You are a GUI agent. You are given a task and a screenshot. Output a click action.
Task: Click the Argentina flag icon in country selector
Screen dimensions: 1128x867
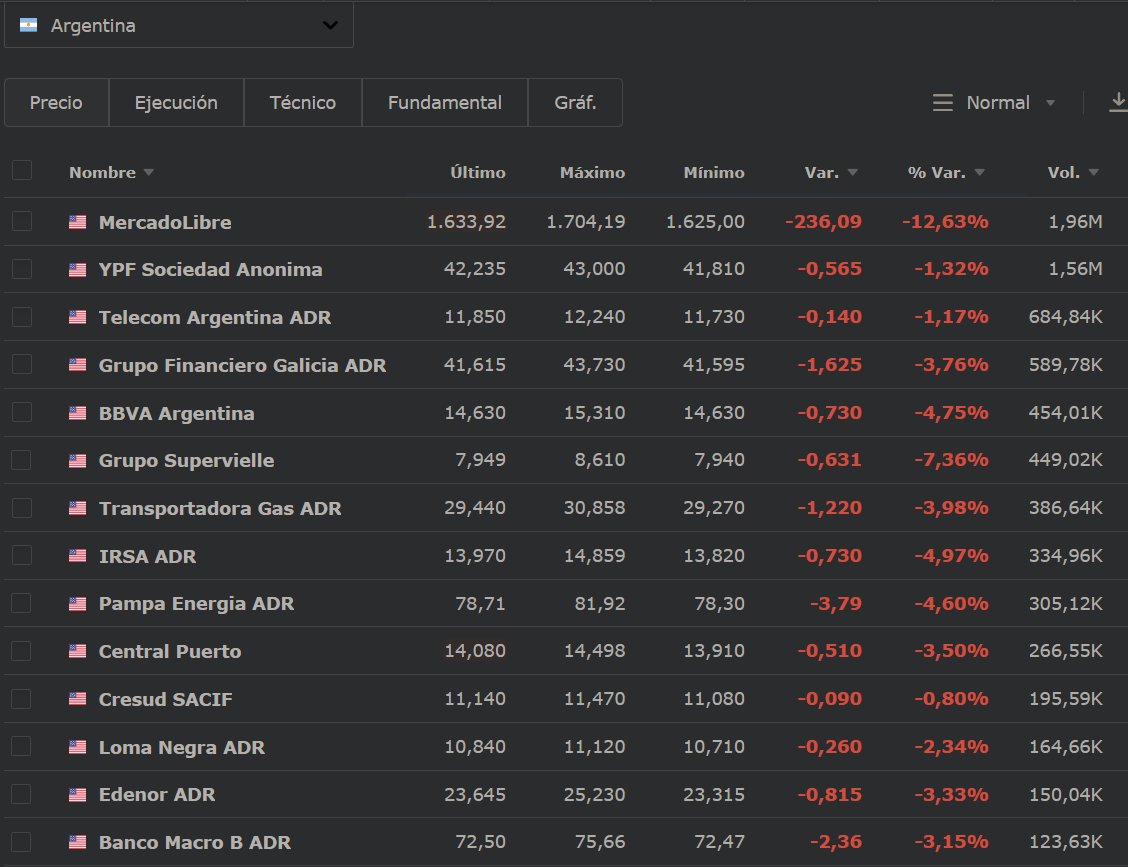coord(28,25)
